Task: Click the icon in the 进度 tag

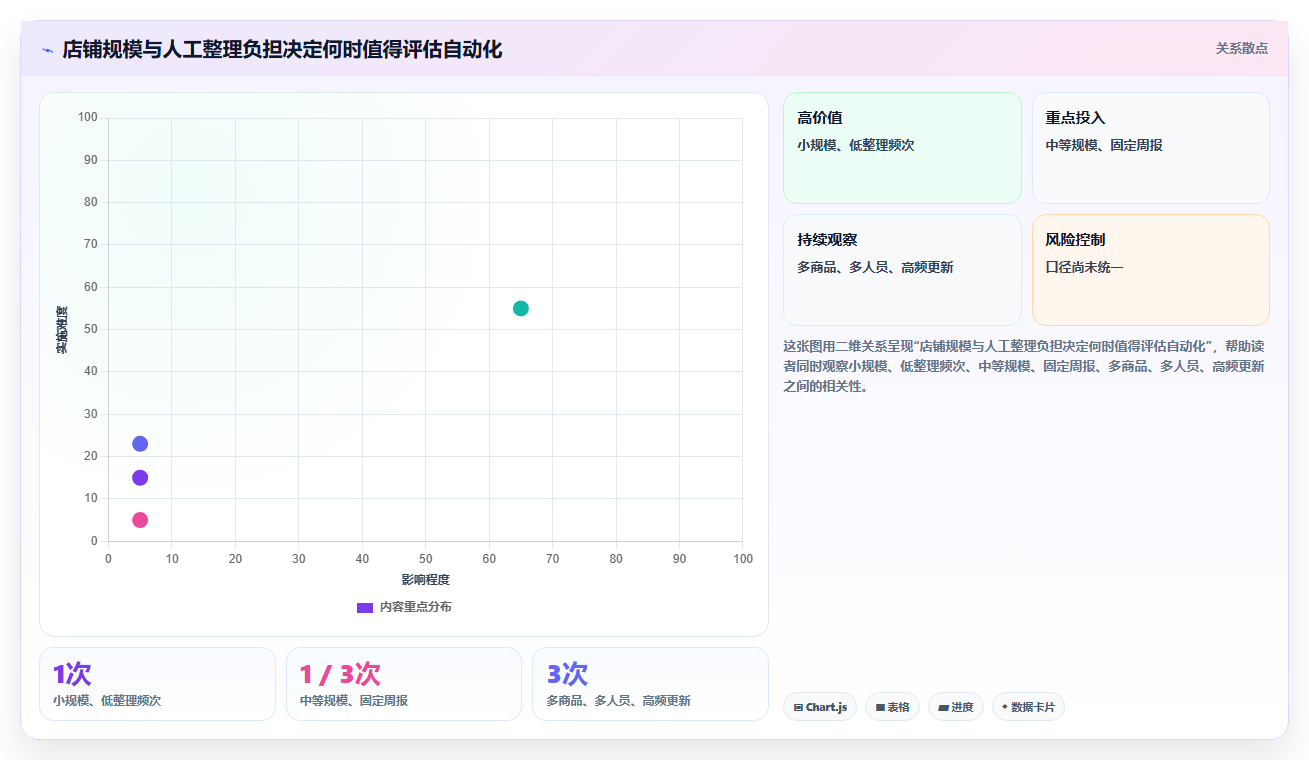Action: pos(943,708)
